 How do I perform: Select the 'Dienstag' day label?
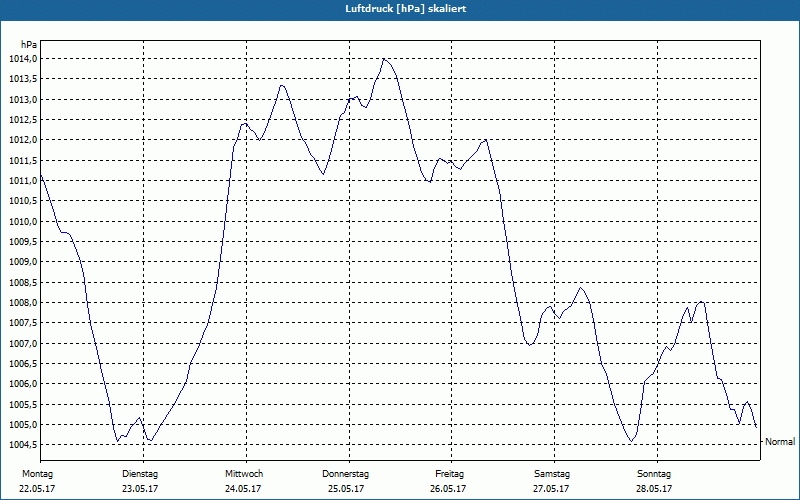140,474
